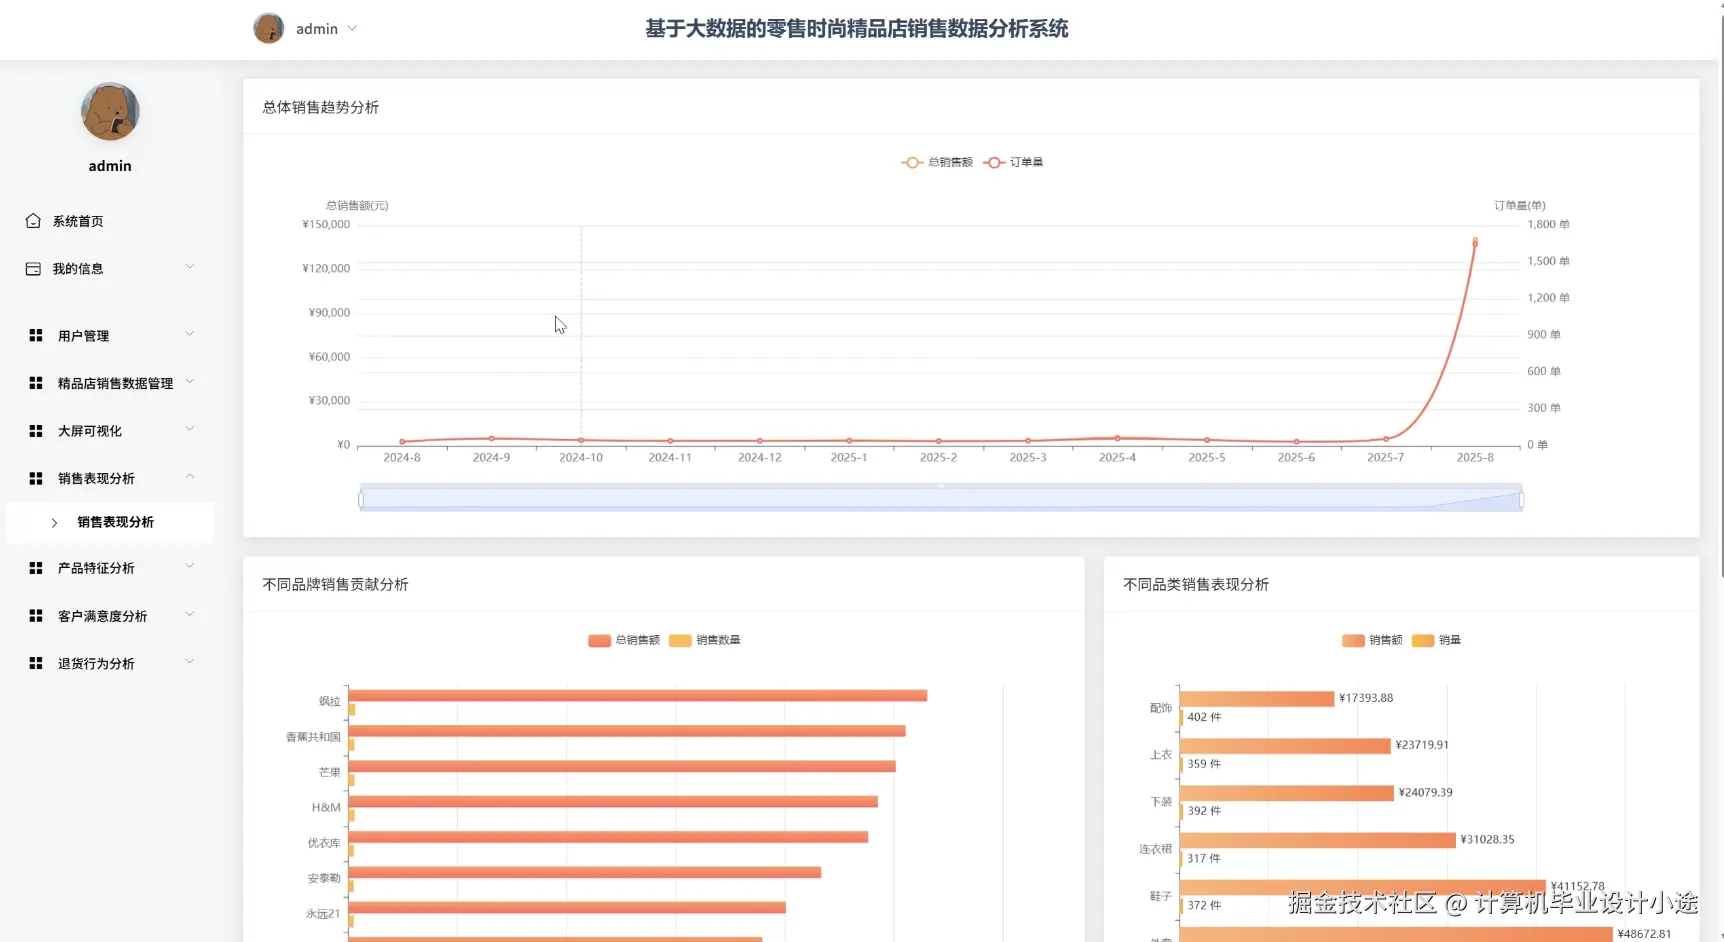Select the 销售表现分析 sub-menu item

tap(110, 523)
